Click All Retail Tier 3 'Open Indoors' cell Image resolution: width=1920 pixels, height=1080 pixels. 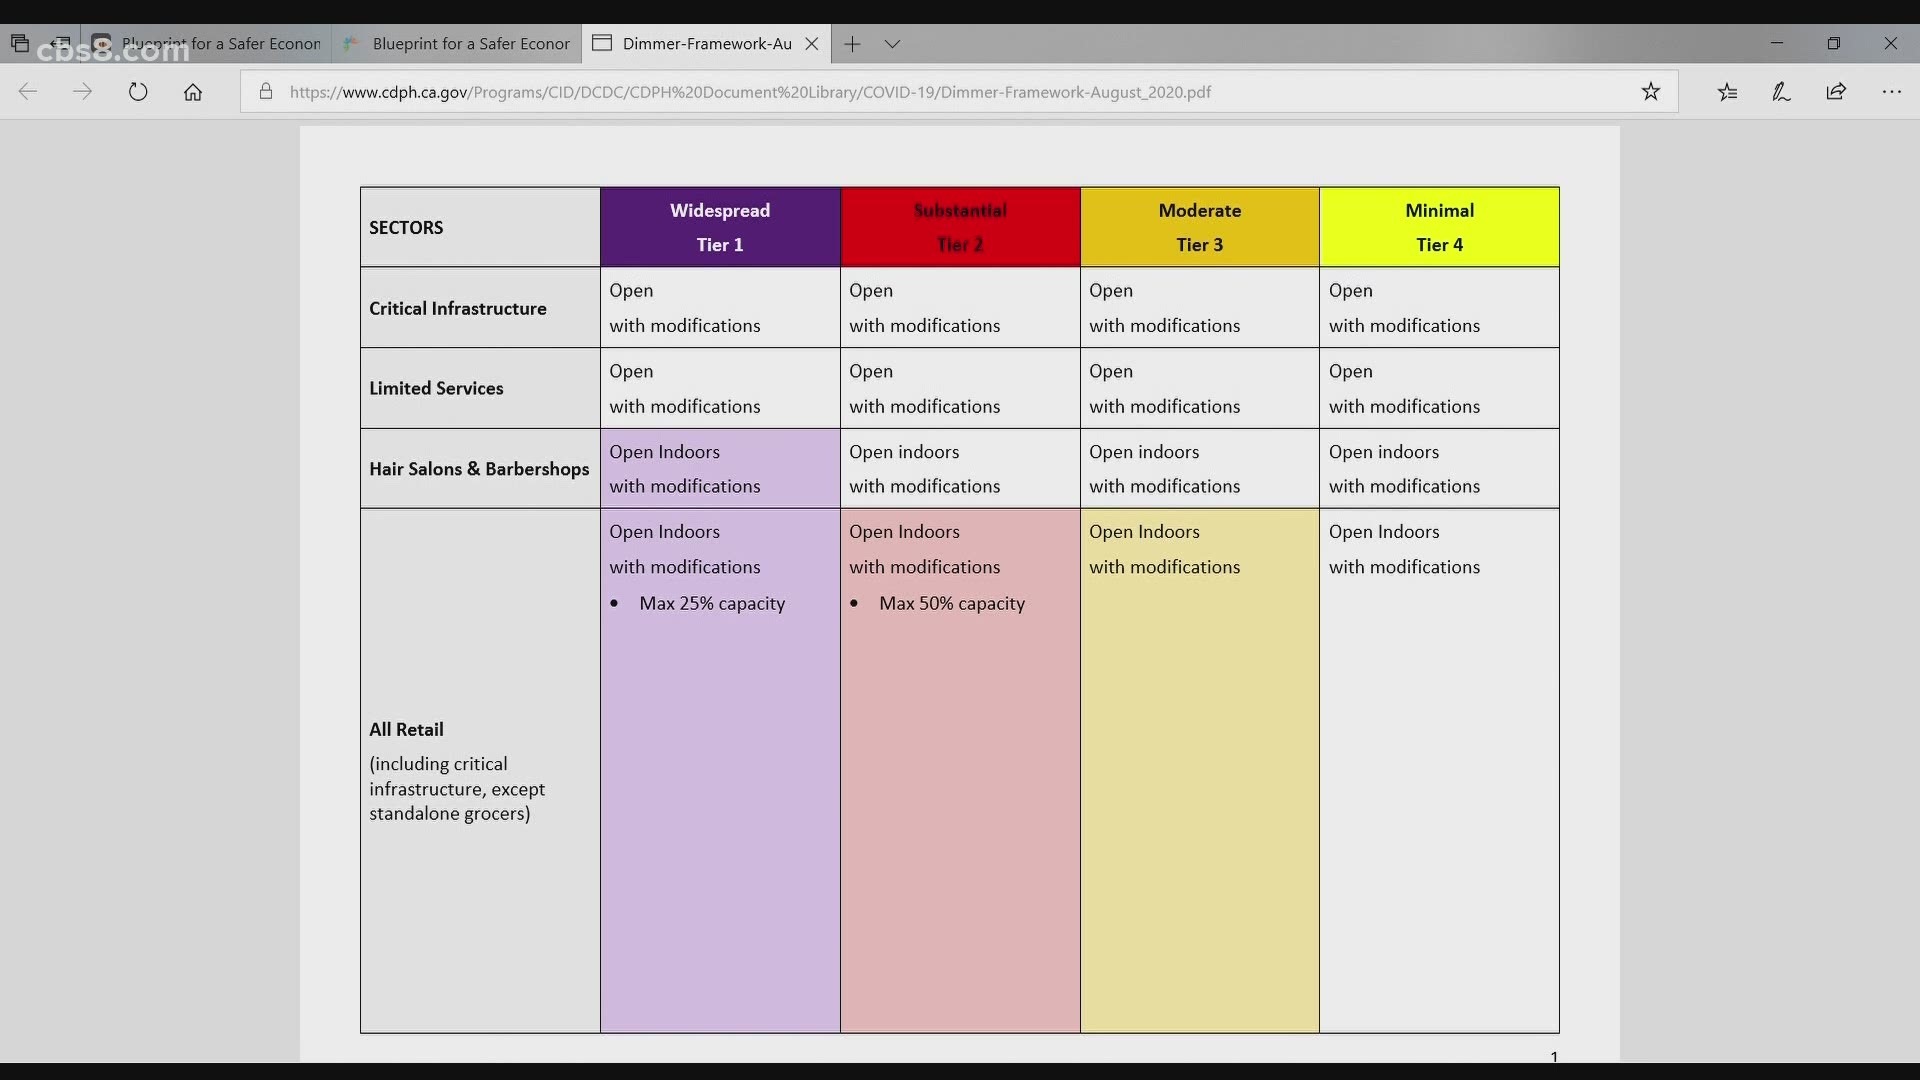coord(1200,770)
